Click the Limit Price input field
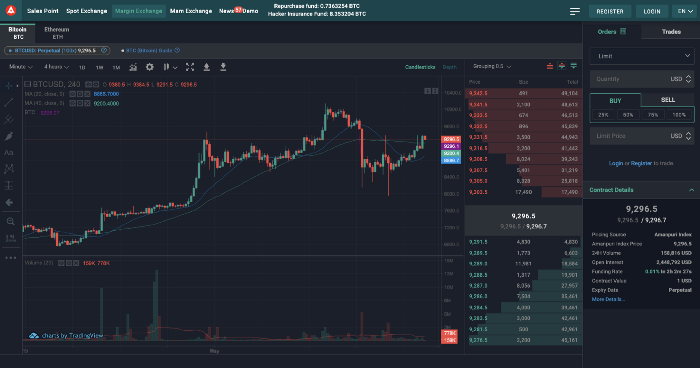The height and width of the screenshot is (368, 700). (x=642, y=136)
